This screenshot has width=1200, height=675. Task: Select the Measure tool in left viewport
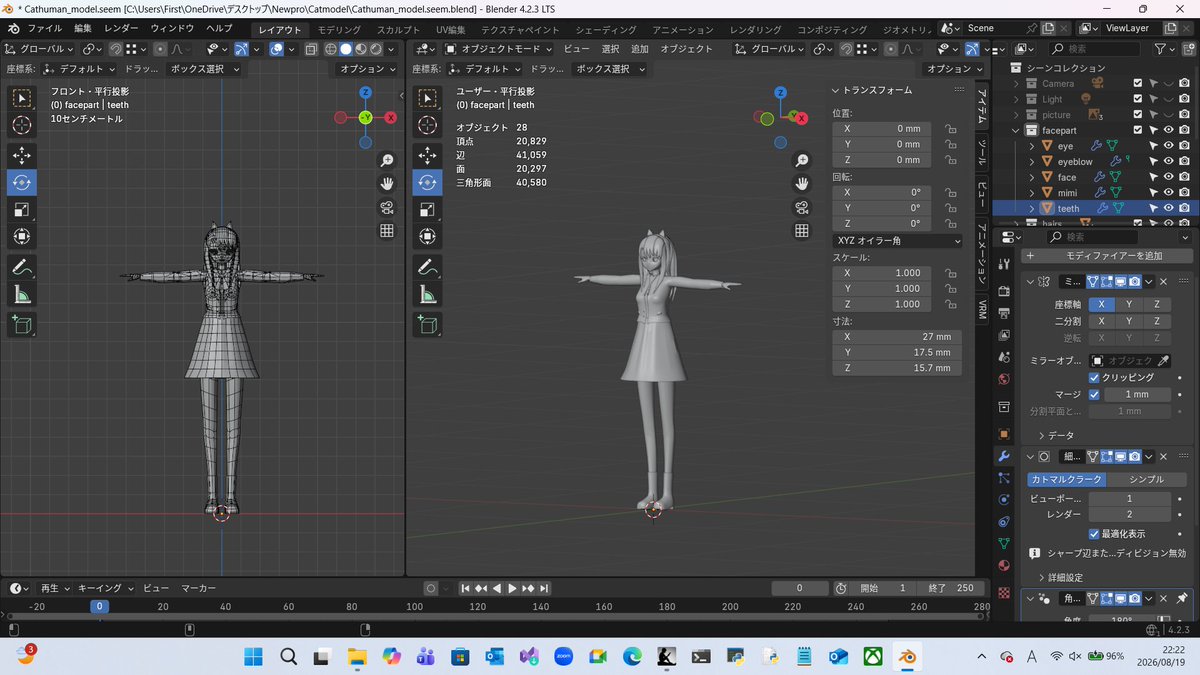click(x=22, y=295)
